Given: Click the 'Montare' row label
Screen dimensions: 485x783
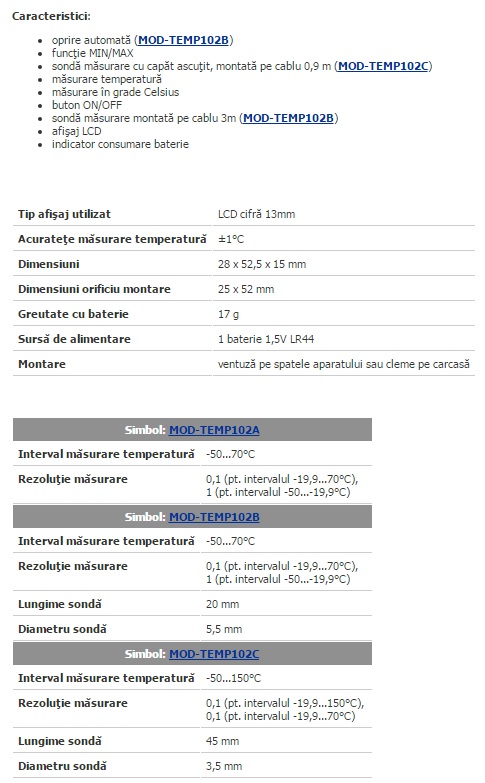Looking at the screenshot, I should (x=42, y=364).
